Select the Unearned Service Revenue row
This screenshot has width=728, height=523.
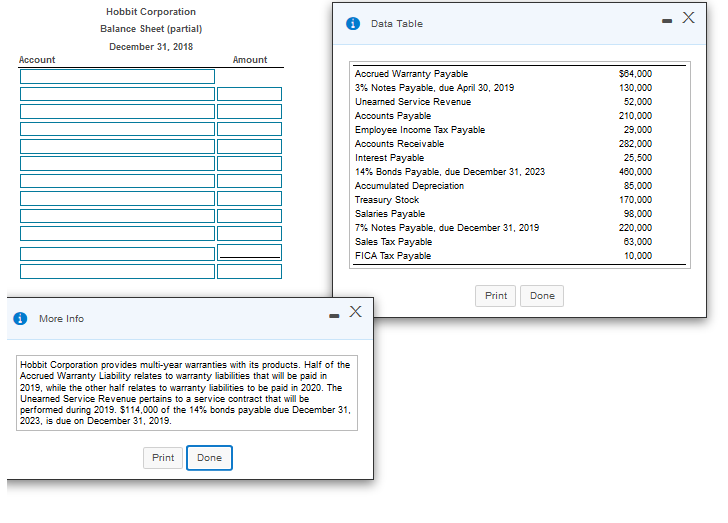520,102
